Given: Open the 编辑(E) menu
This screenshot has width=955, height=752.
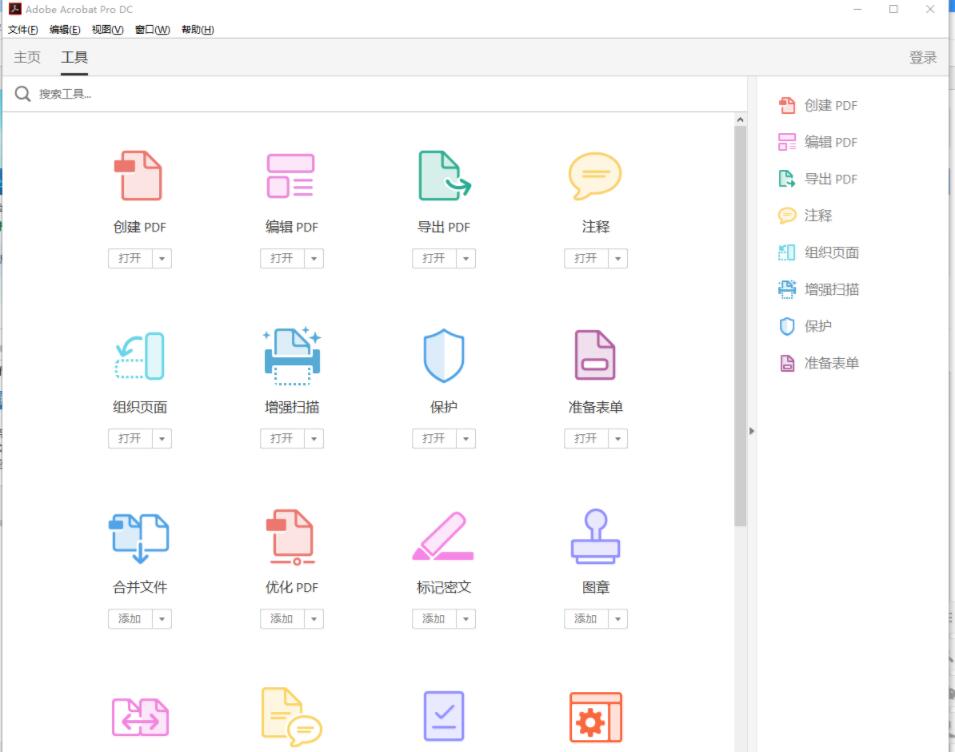Looking at the screenshot, I should coord(65,30).
